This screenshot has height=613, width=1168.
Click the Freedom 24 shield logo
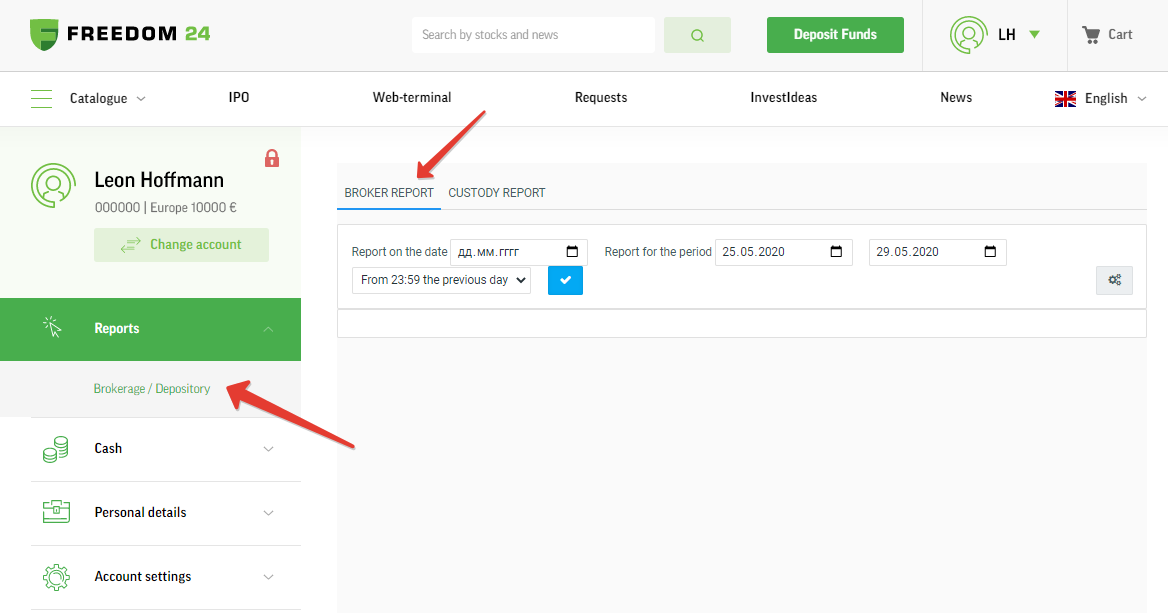(x=44, y=34)
